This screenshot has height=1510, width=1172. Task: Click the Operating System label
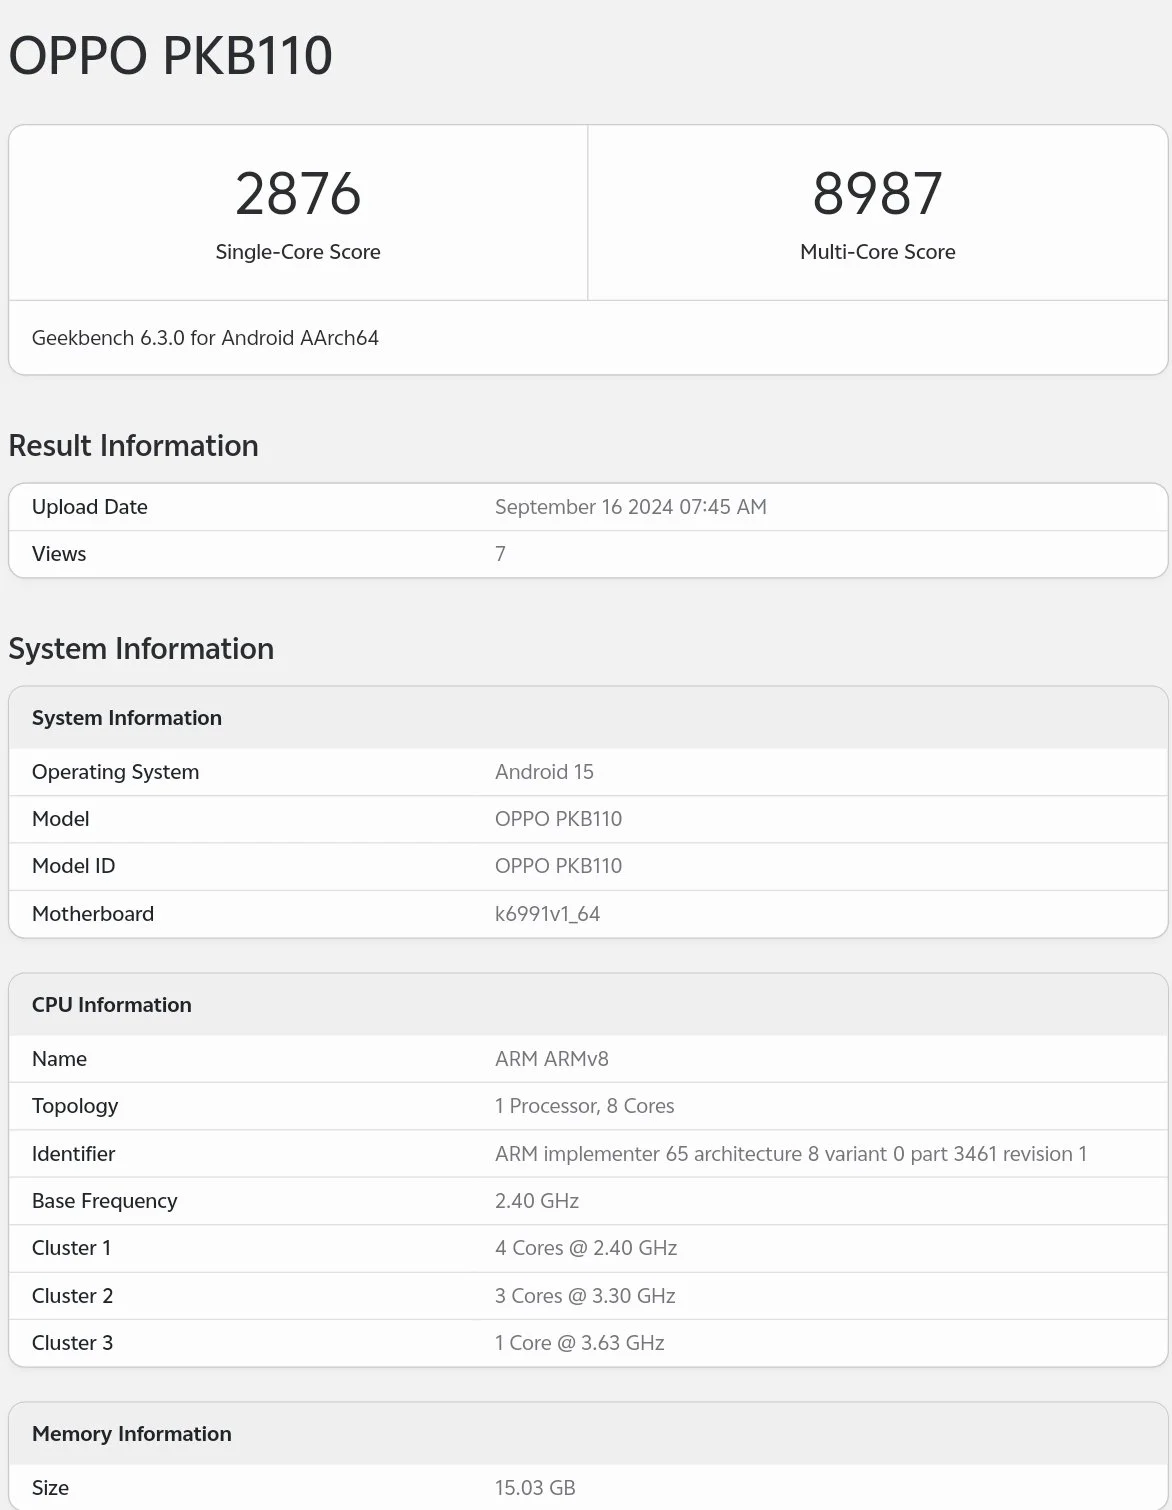tap(116, 772)
